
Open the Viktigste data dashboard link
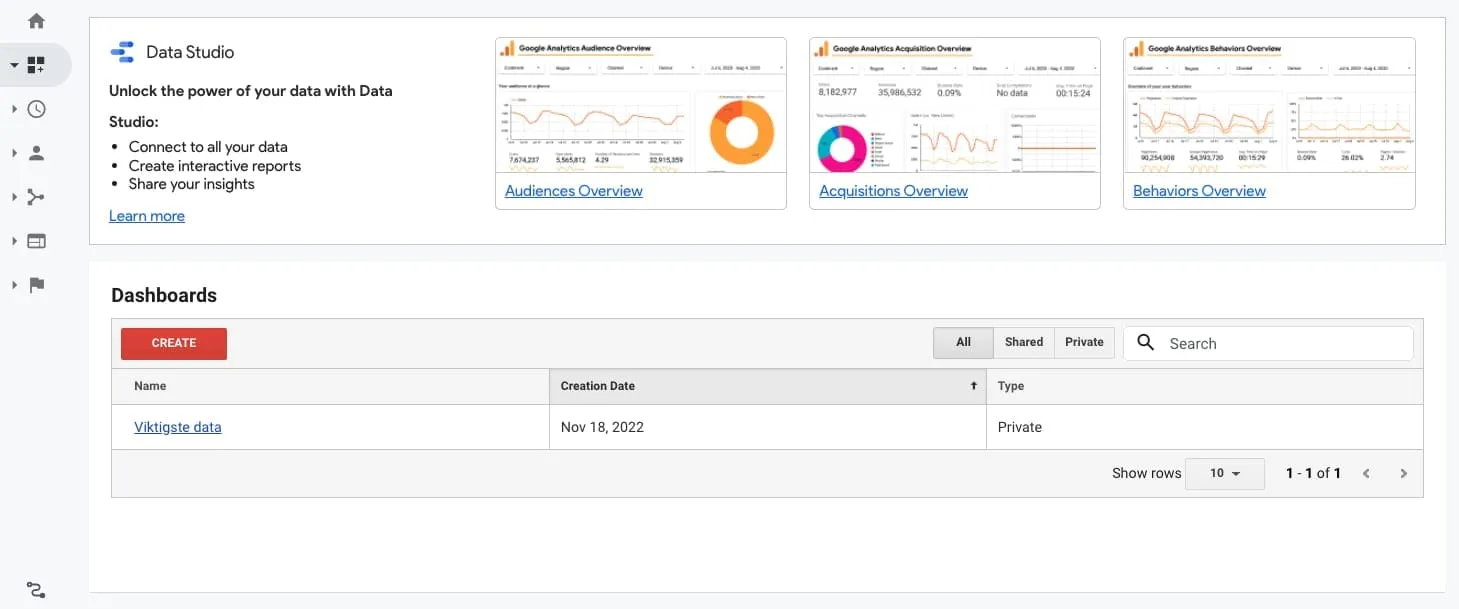pyautogui.click(x=178, y=427)
